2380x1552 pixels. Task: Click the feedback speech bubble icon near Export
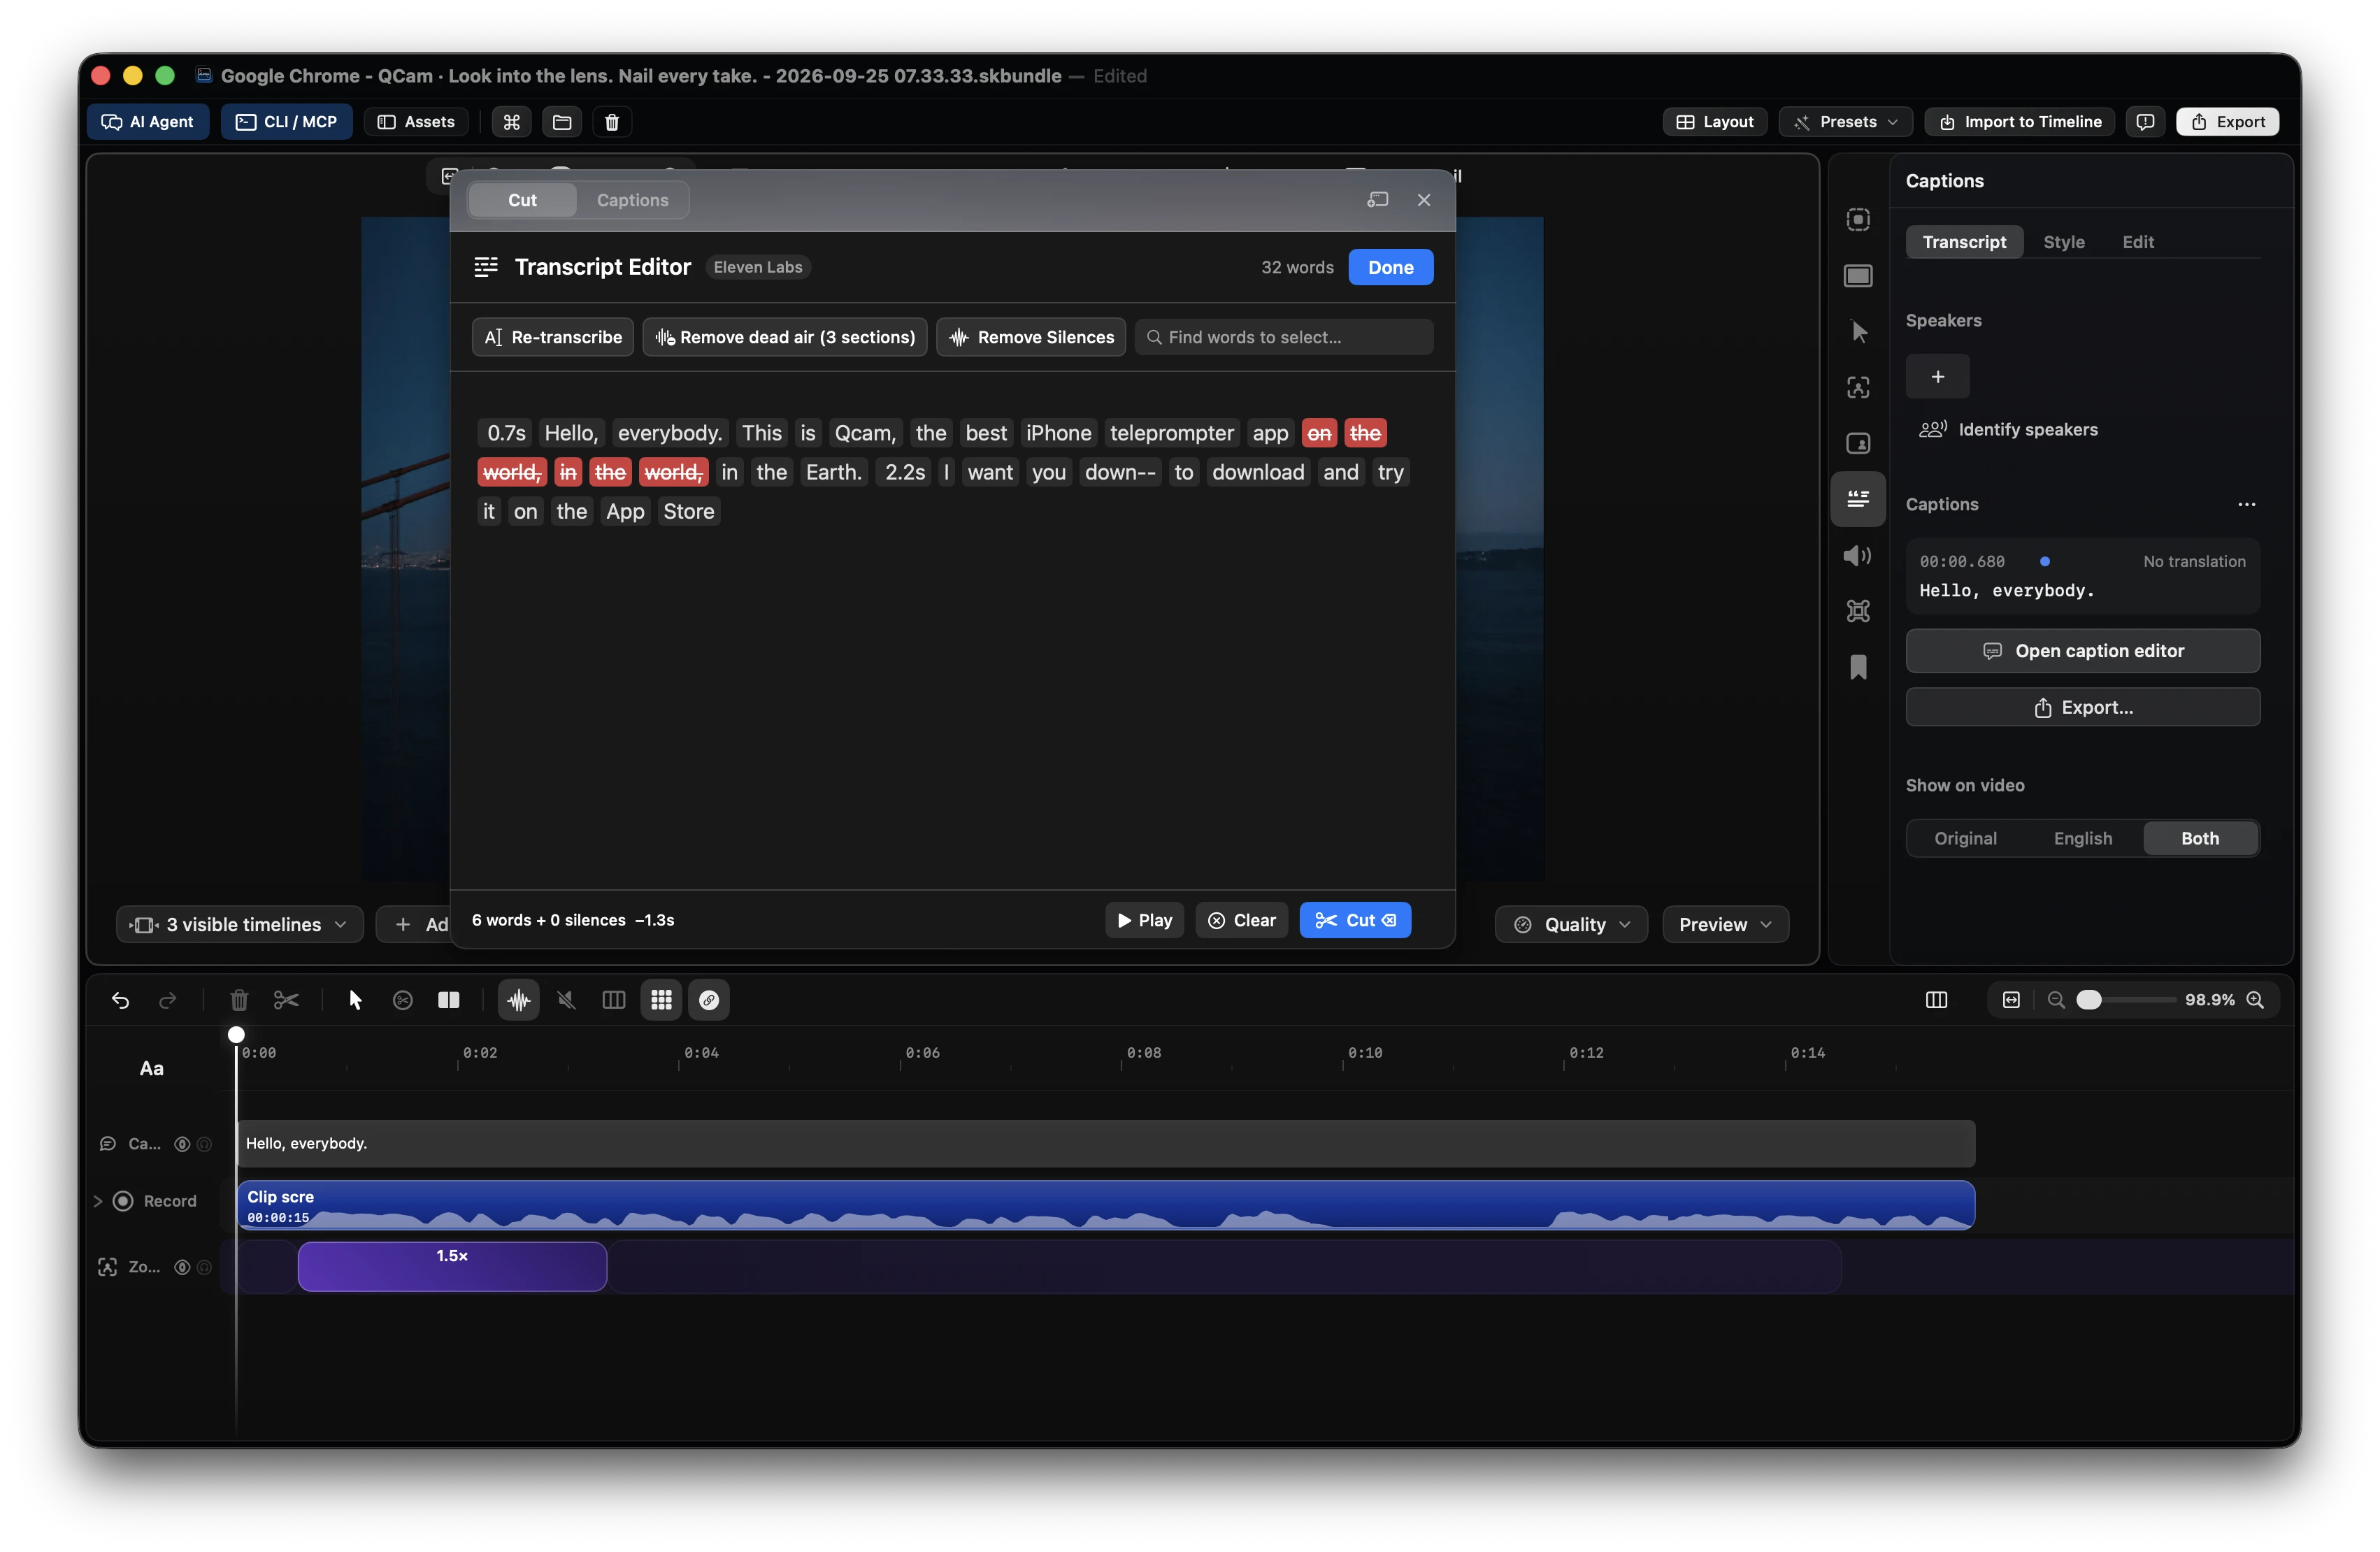point(2145,122)
